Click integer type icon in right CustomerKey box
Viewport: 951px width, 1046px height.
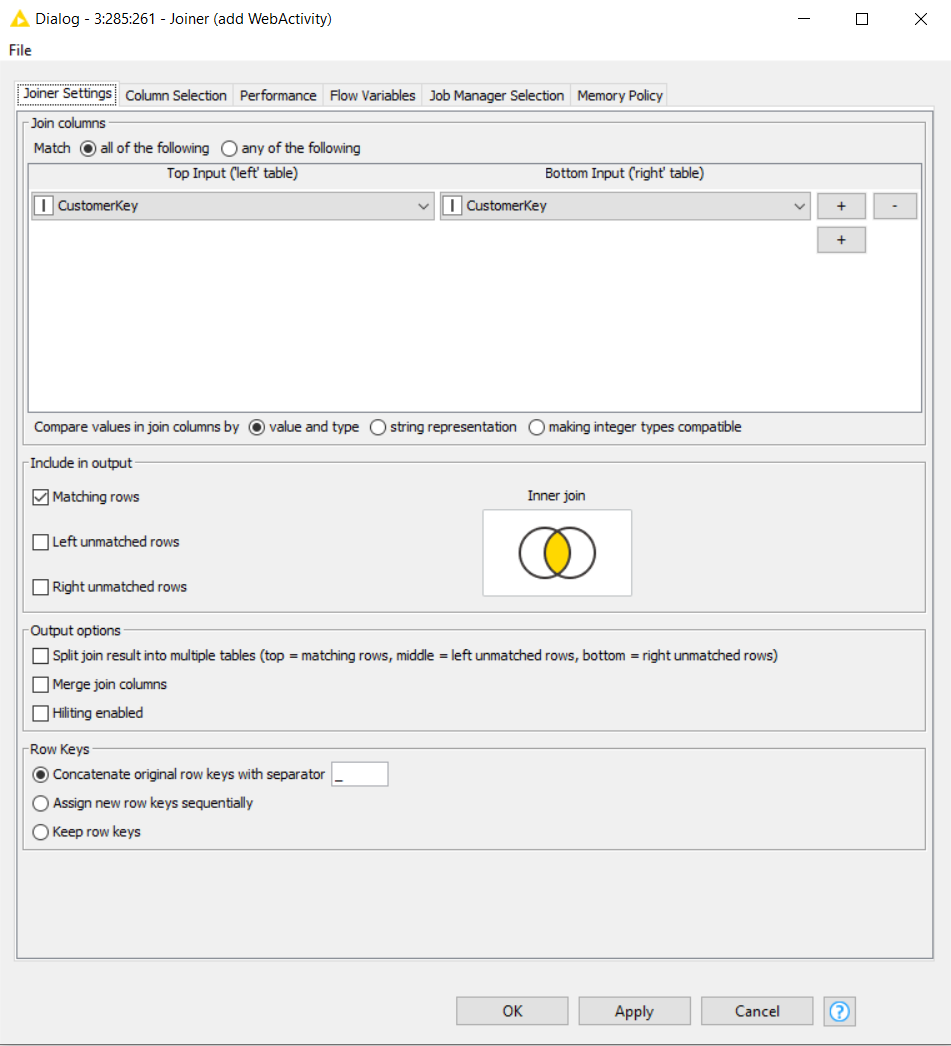pyautogui.click(x=452, y=205)
